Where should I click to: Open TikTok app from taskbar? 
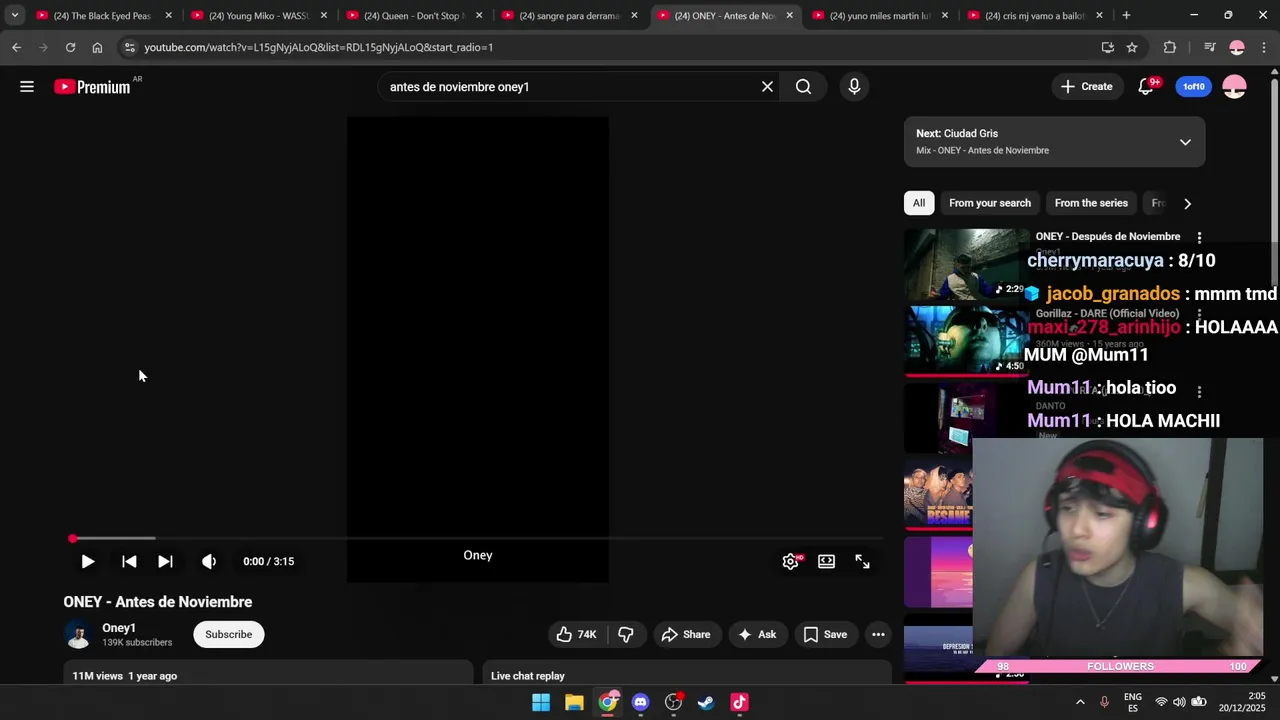[739, 702]
